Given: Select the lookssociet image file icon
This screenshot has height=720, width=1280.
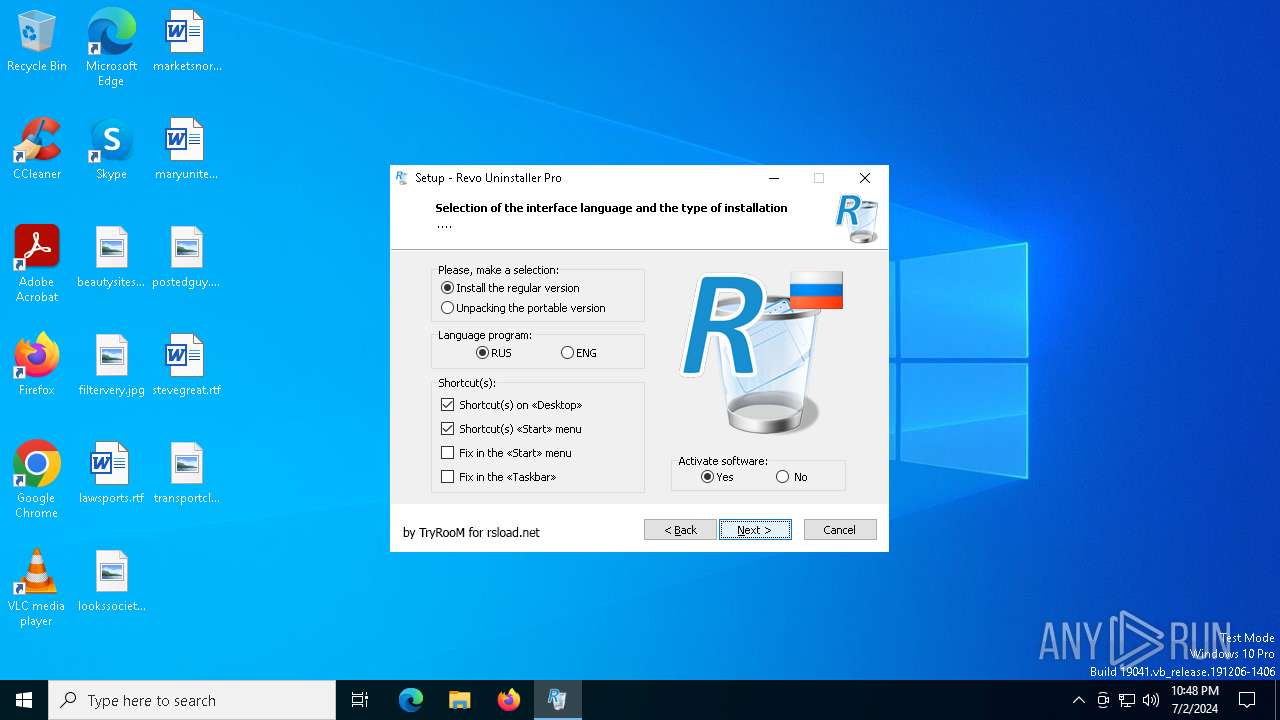Looking at the screenshot, I should pyautogui.click(x=111, y=582).
